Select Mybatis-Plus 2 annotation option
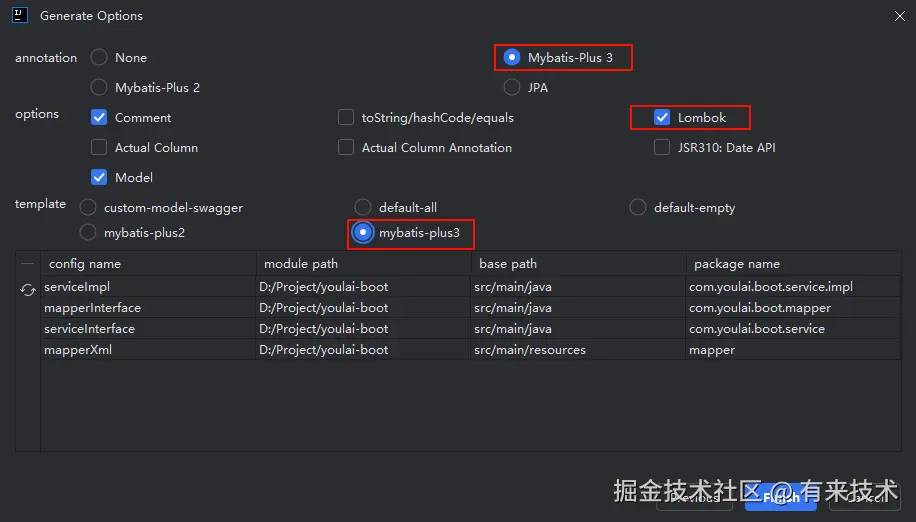 tap(99, 88)
